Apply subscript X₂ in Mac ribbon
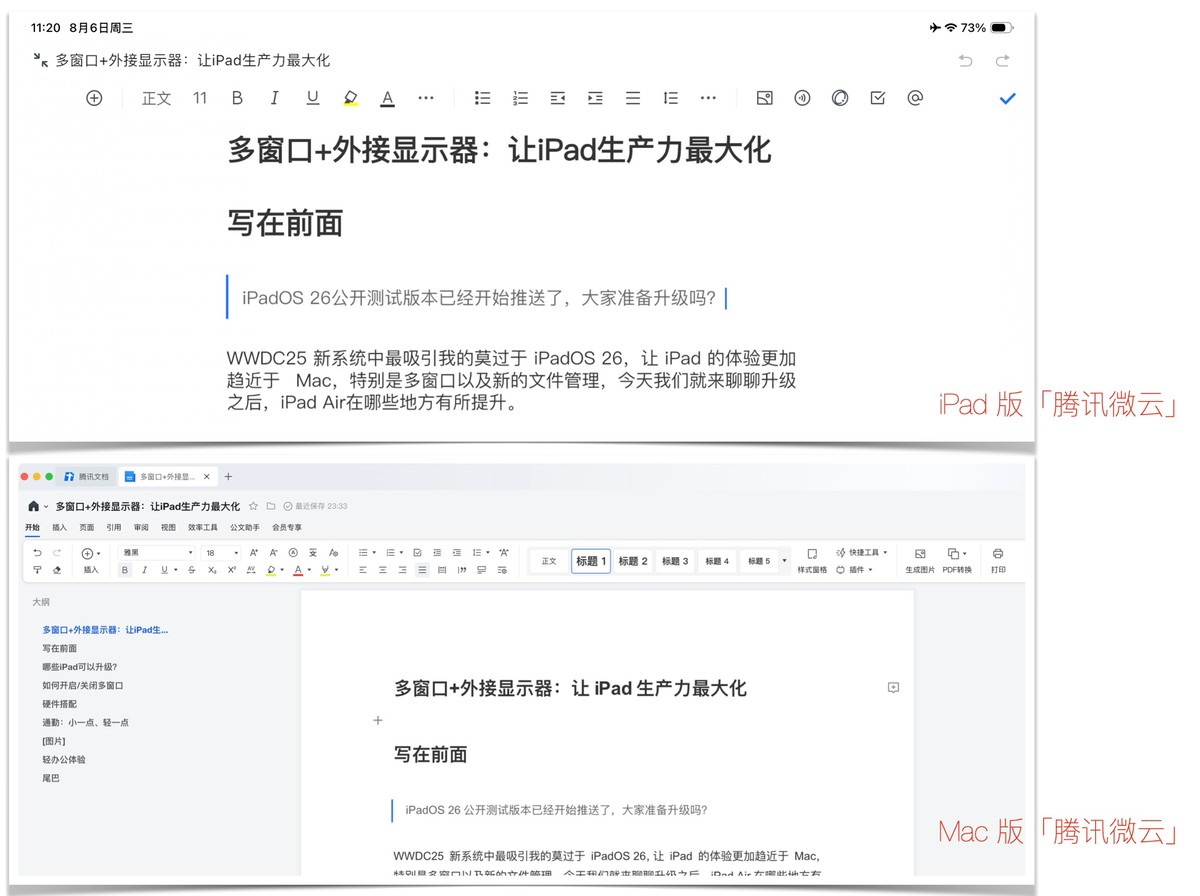 [212, 570]
